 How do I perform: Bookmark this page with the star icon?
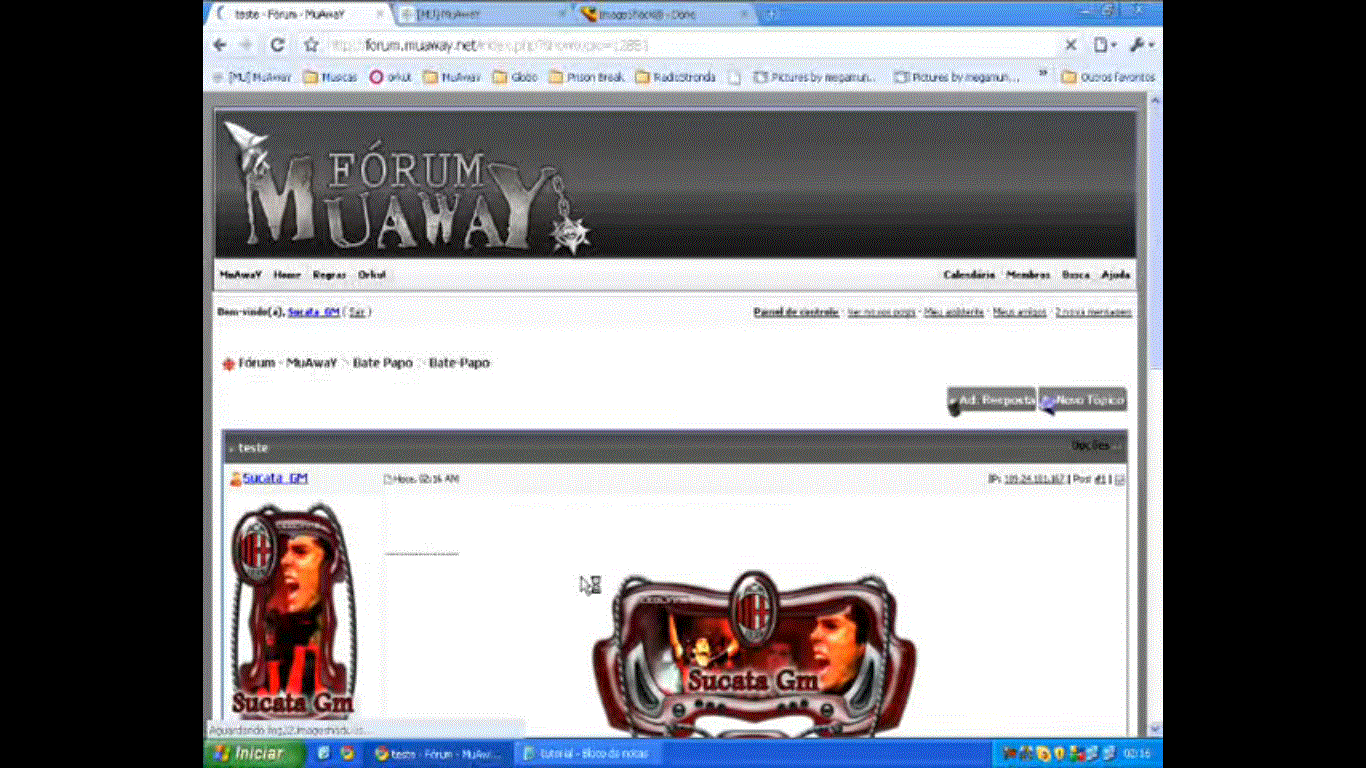pyautogui.click(x=311, y=45)
